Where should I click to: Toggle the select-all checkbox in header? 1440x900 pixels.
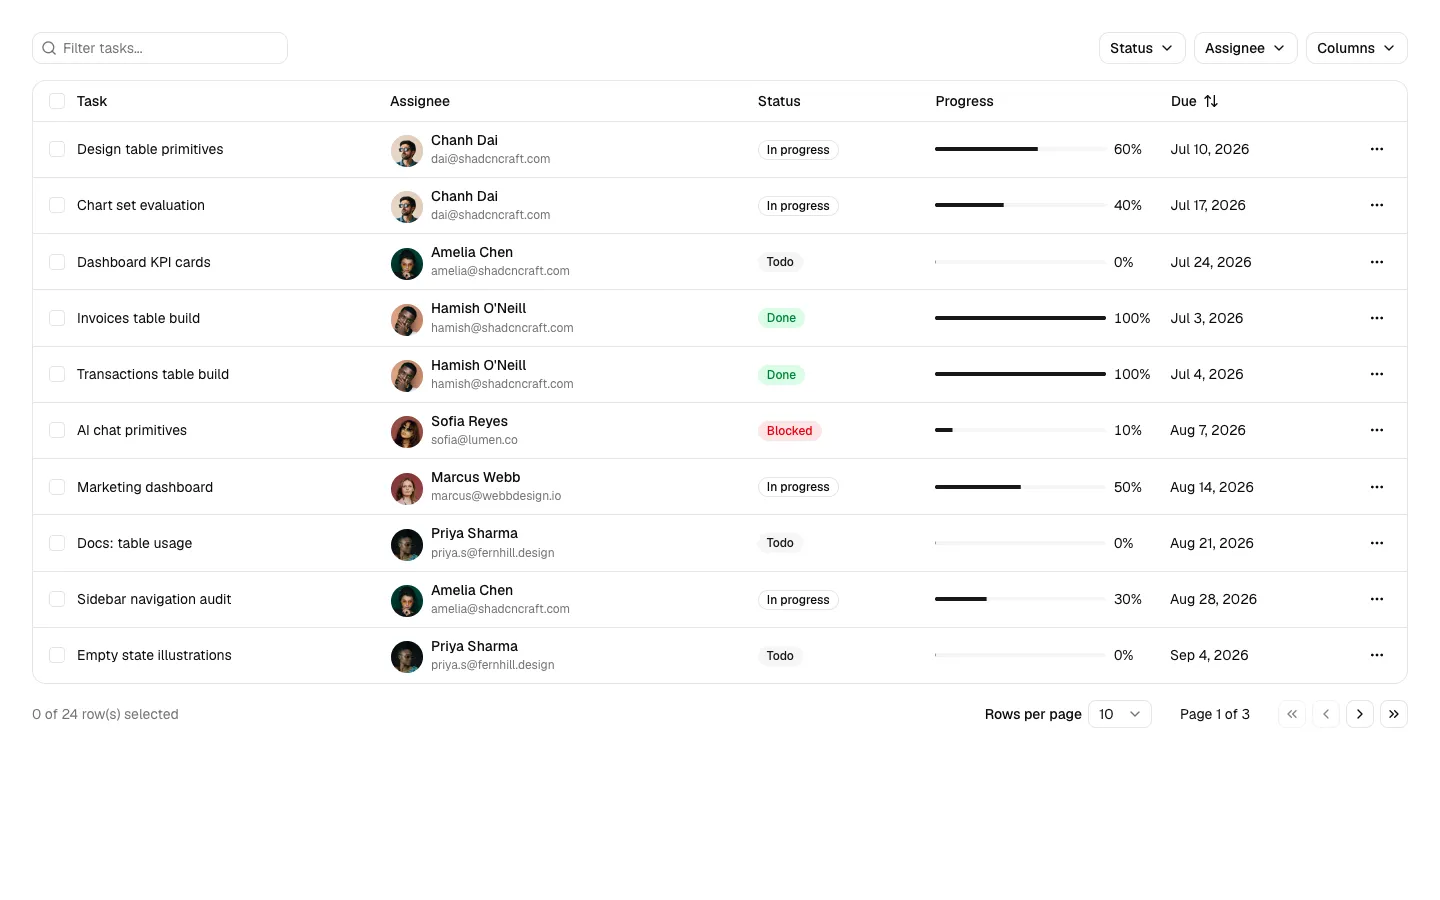click(x=57, y=101)
